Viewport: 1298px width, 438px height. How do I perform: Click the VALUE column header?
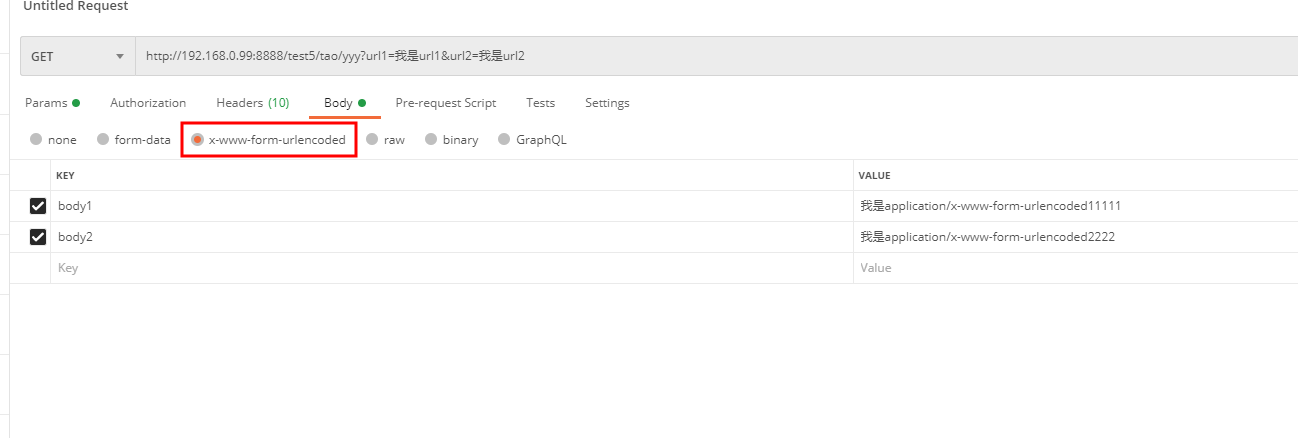[x=874, y=175]
